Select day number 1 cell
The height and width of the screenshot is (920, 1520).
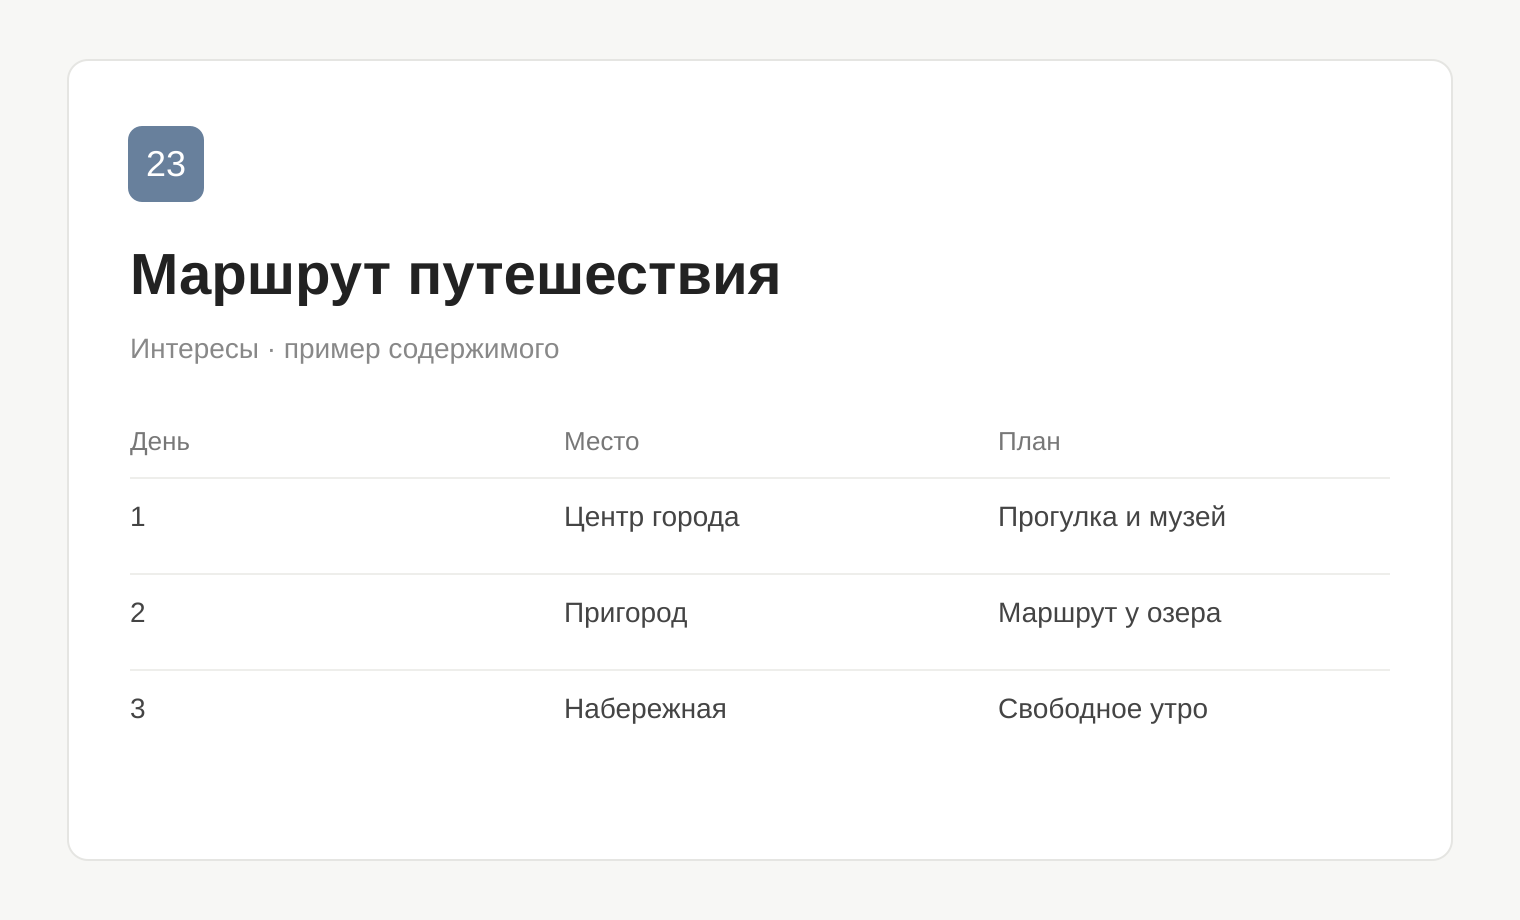click(x=138, y=517)
